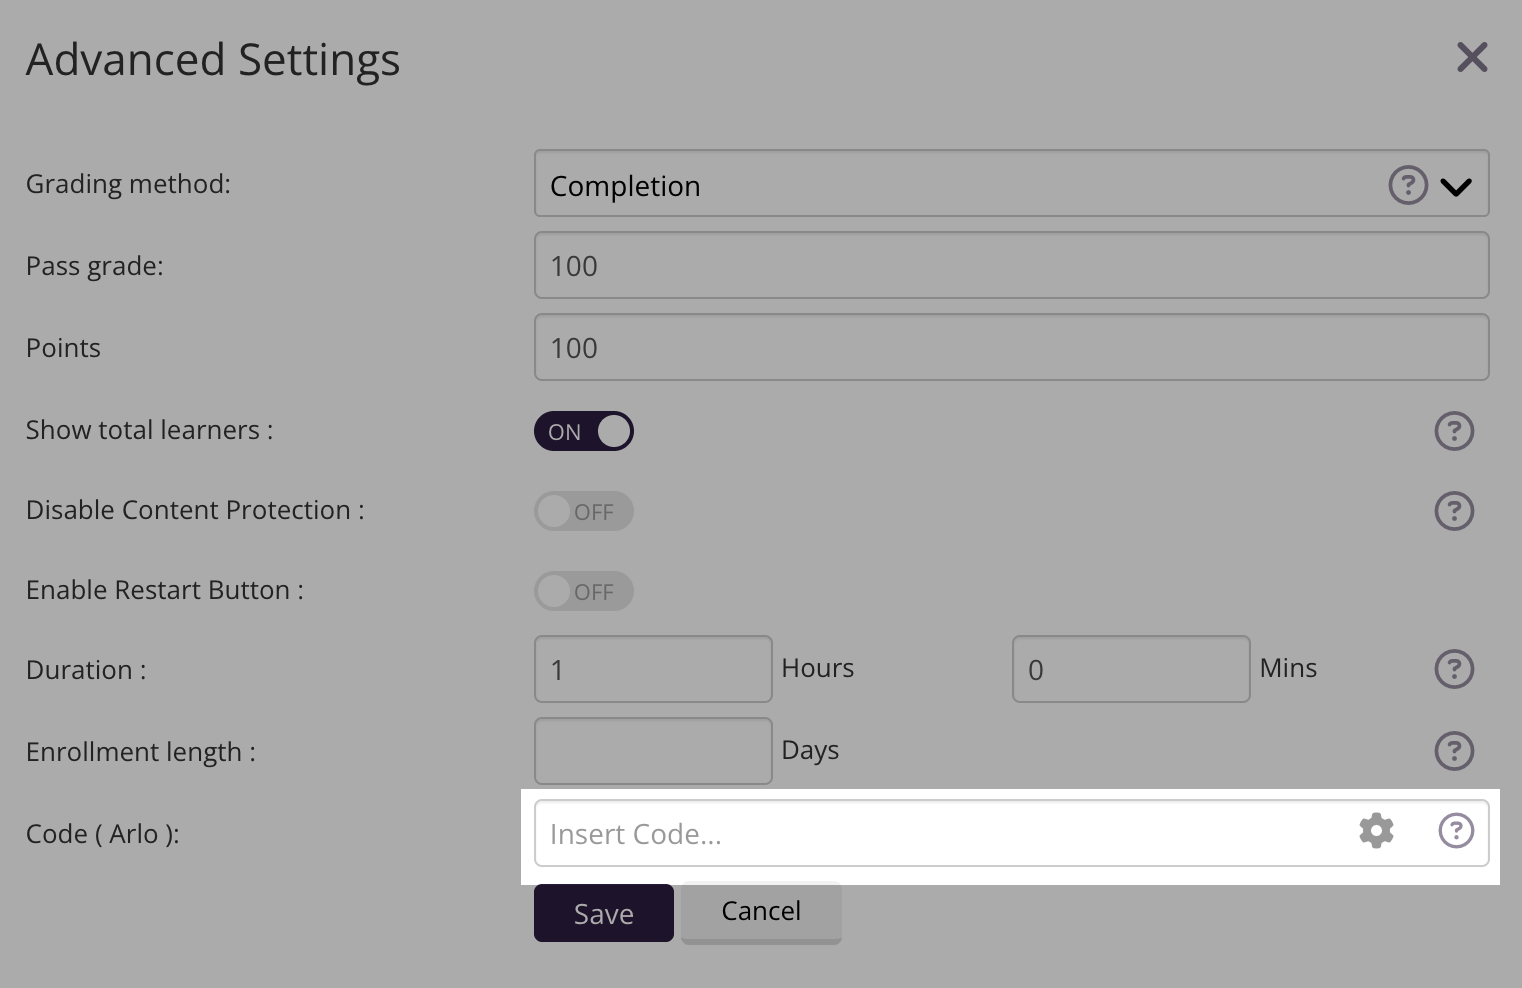View help for Enrollment length
This screenshot has height=988, width=1522.
click(x=1453, y=751)
